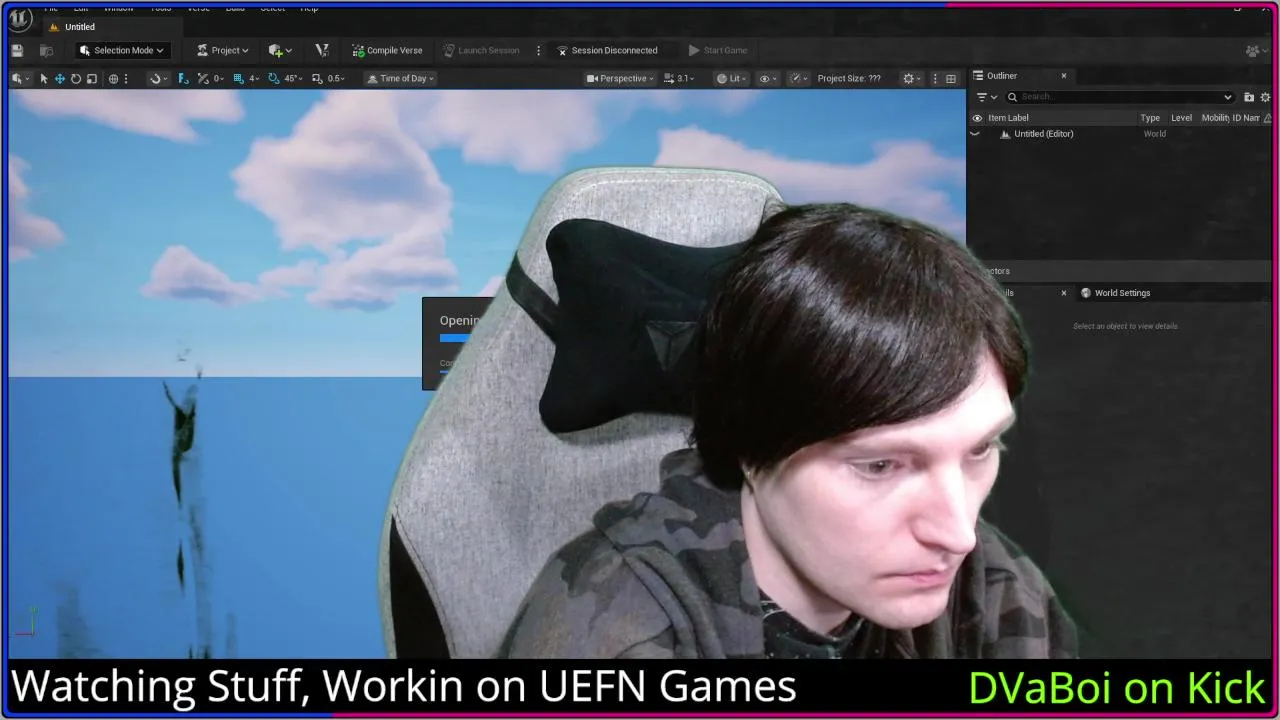This screenshot has width=1280, height=720.
Task: Toggle rotation snapping value 45°
Action: 285,78
